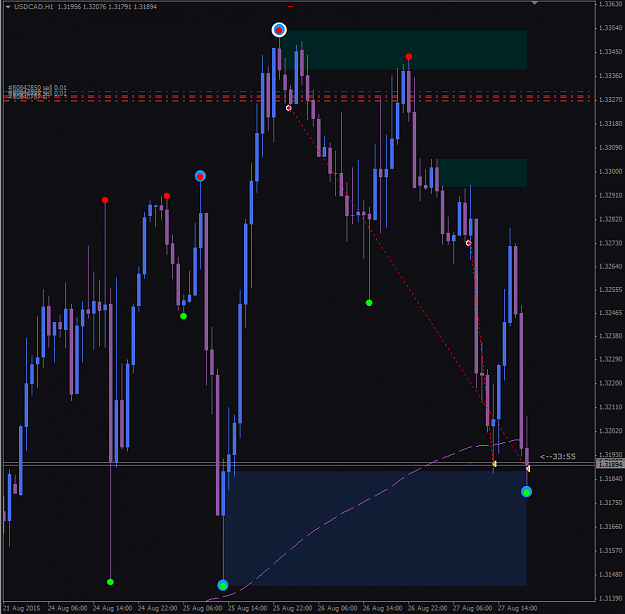The image size is (625, 614).
Task: Click the 1.31480 price axis label
Action: (610, 575)
